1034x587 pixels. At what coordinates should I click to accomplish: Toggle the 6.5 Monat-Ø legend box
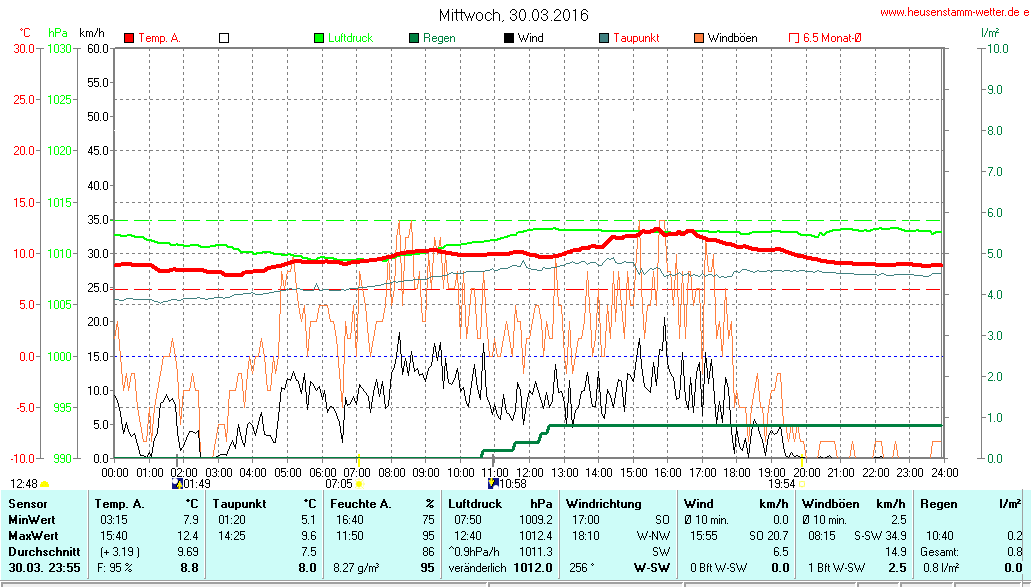coord(794,38)
